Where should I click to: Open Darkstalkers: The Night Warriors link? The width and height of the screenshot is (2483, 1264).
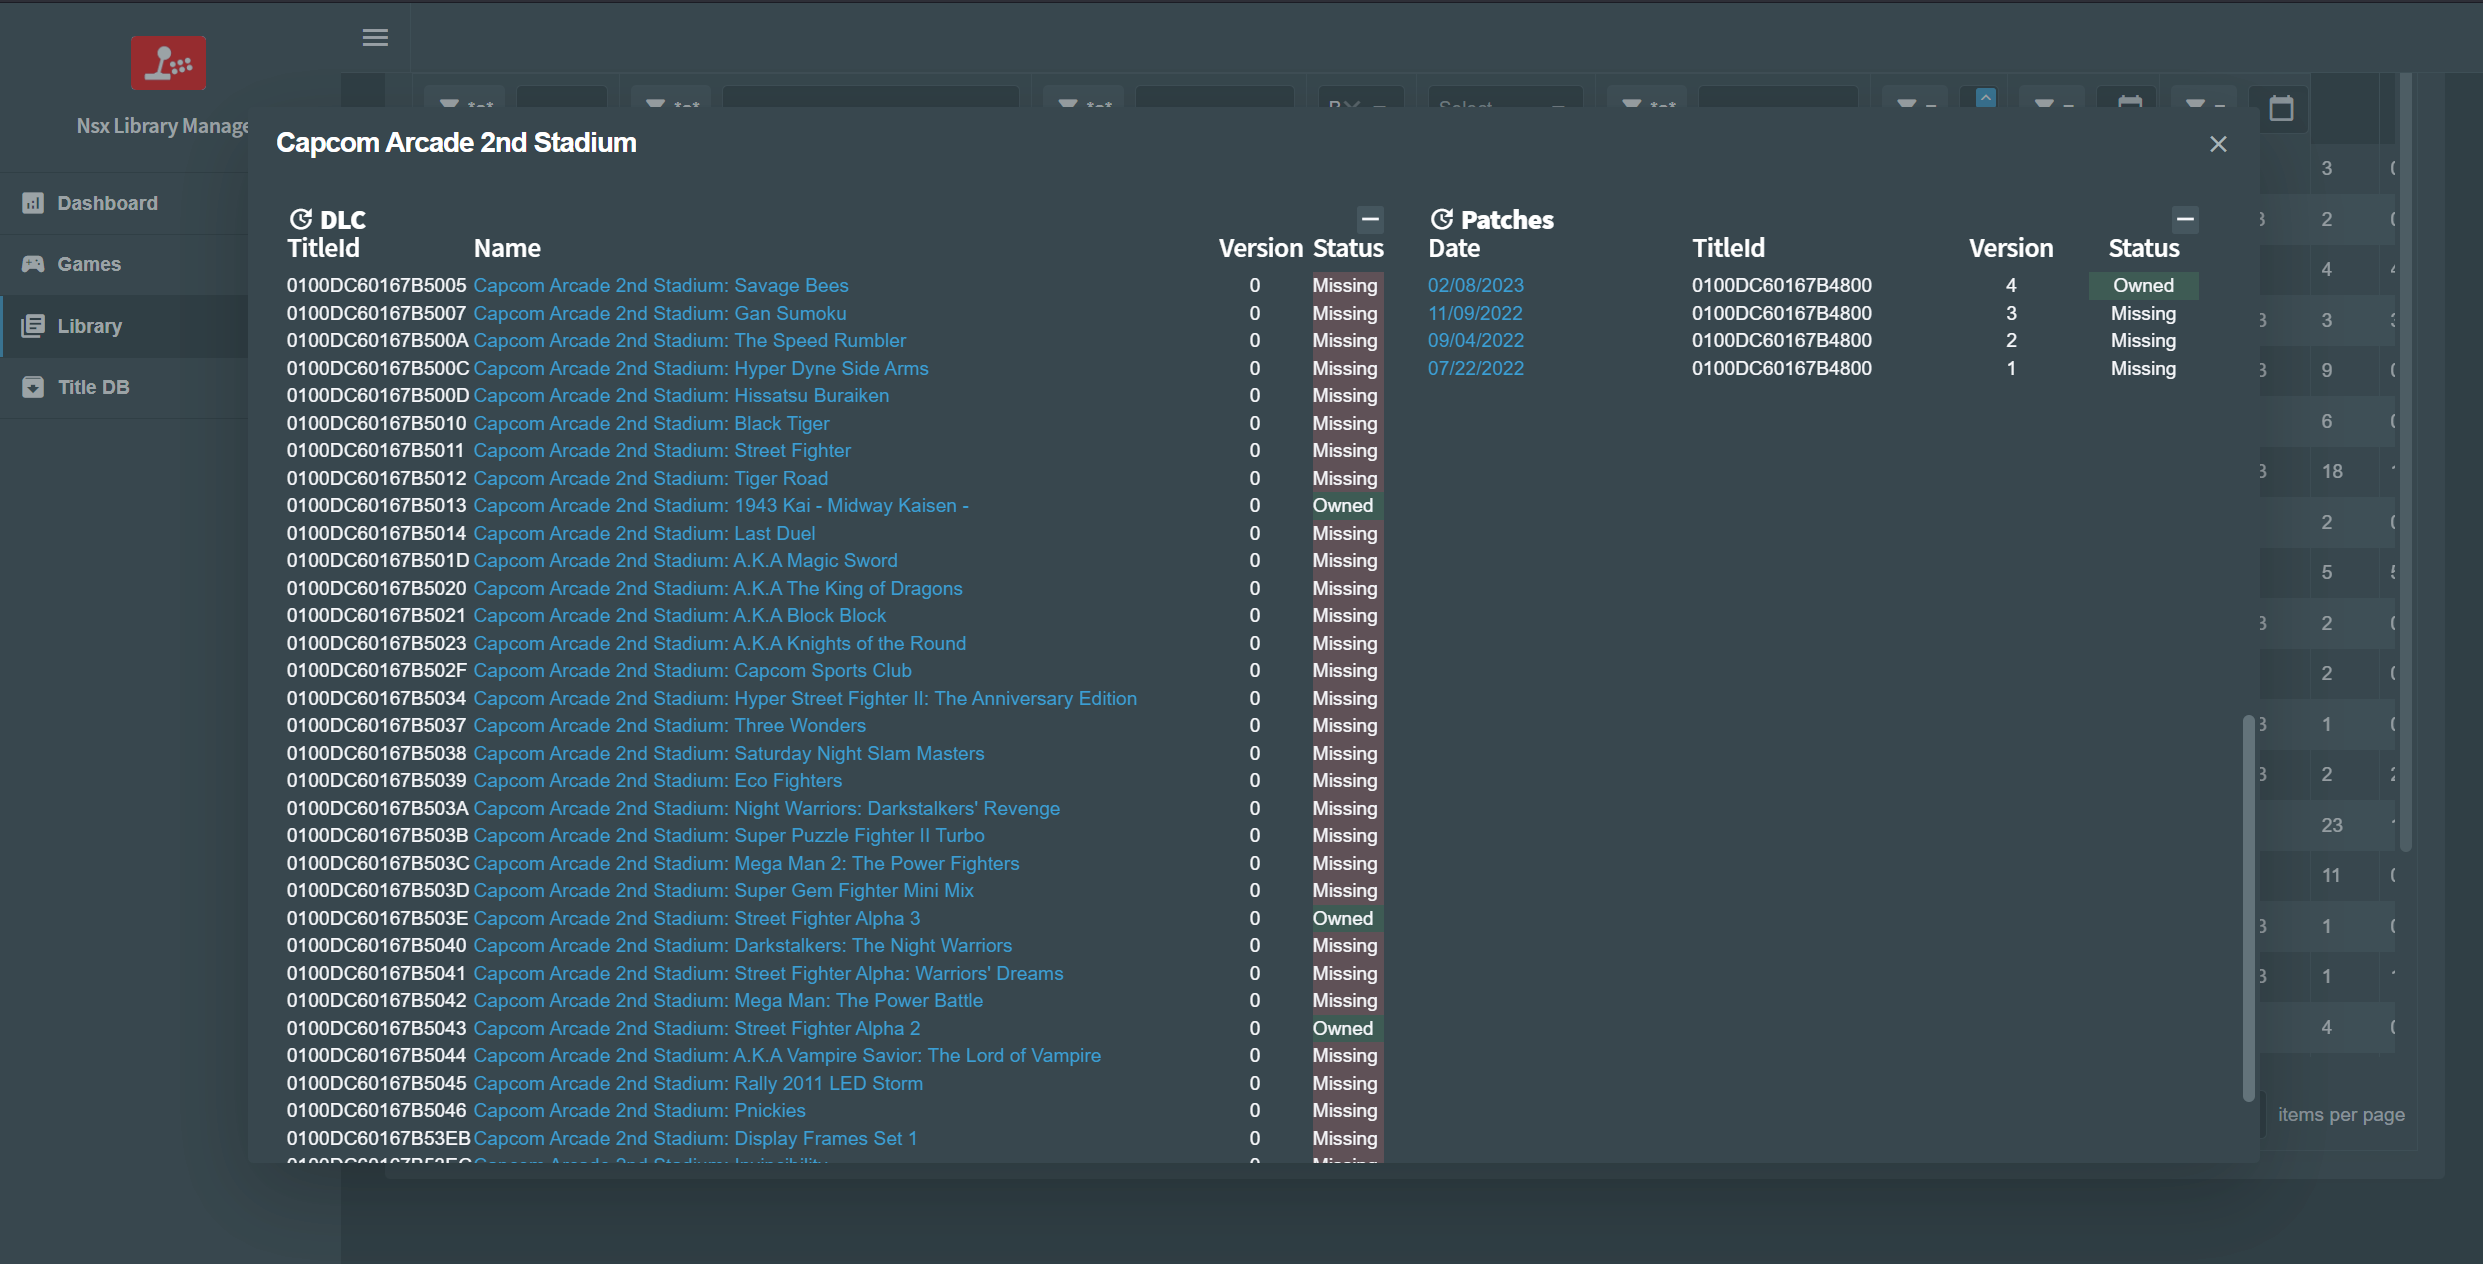743,945
